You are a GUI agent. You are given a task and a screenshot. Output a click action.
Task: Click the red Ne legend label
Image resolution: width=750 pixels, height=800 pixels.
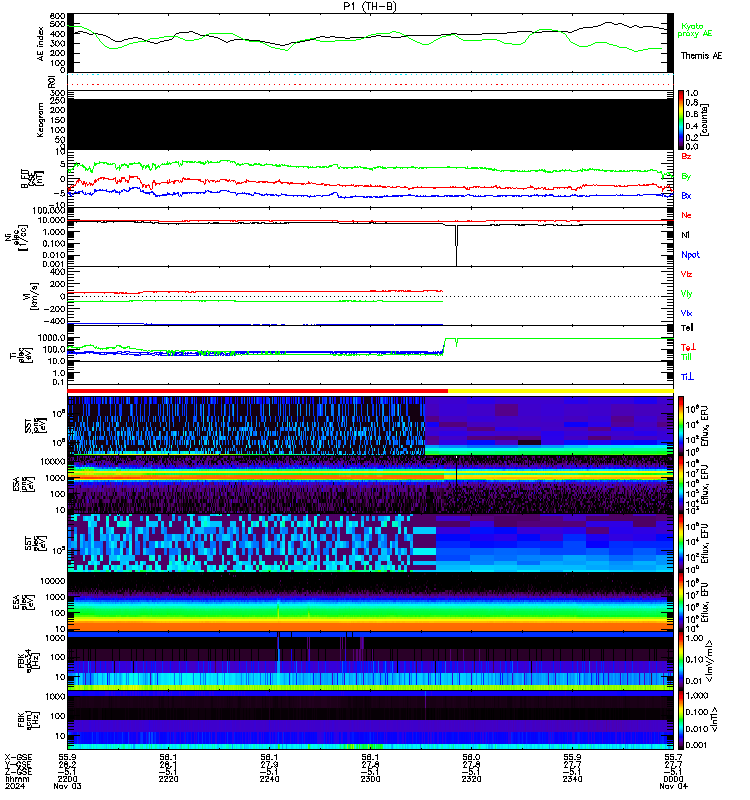[686, 215]
